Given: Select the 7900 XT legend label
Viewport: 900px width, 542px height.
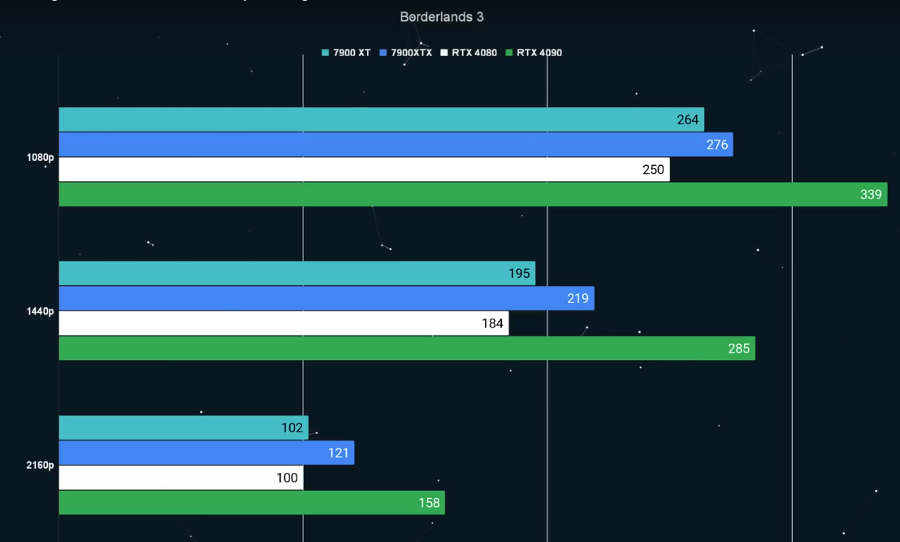Looking at the screenshot, I should tap(352, 53).
